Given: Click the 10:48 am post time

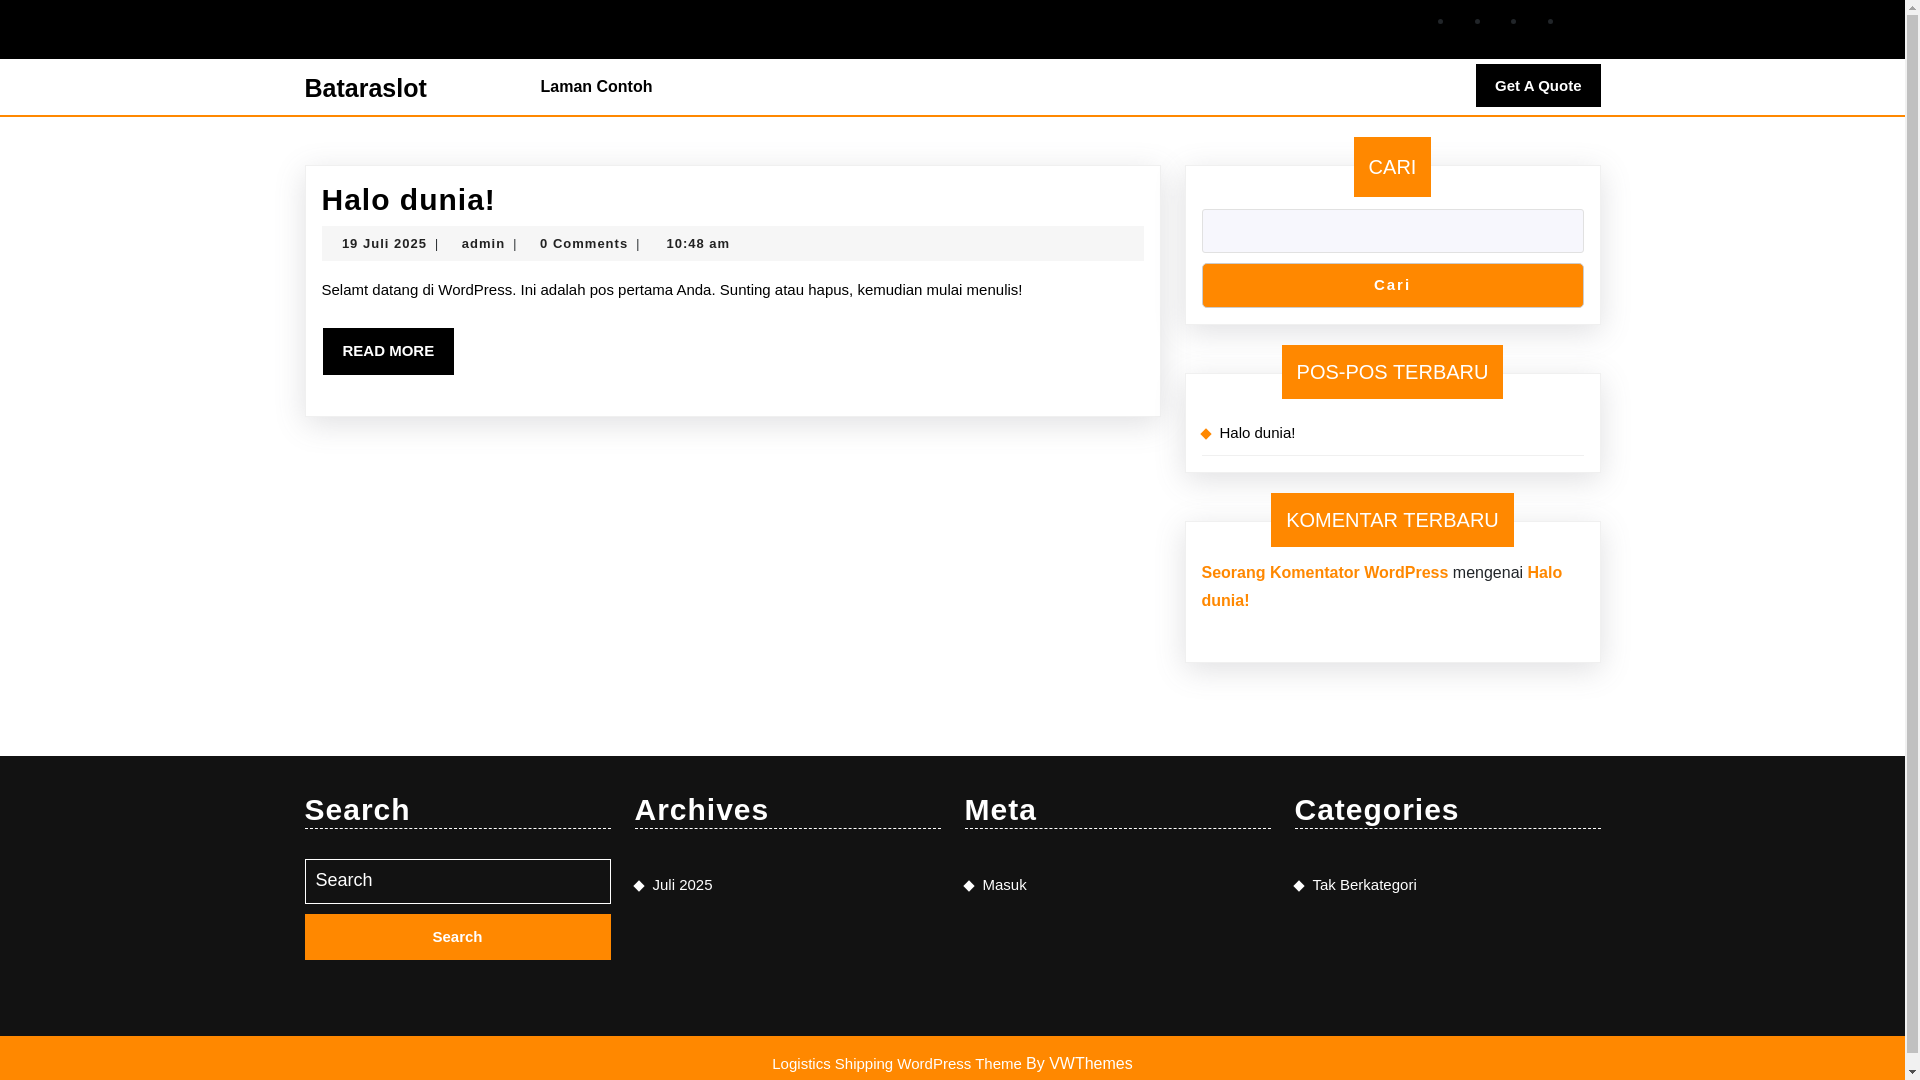Looking at the screenshot, I should 698,244.
